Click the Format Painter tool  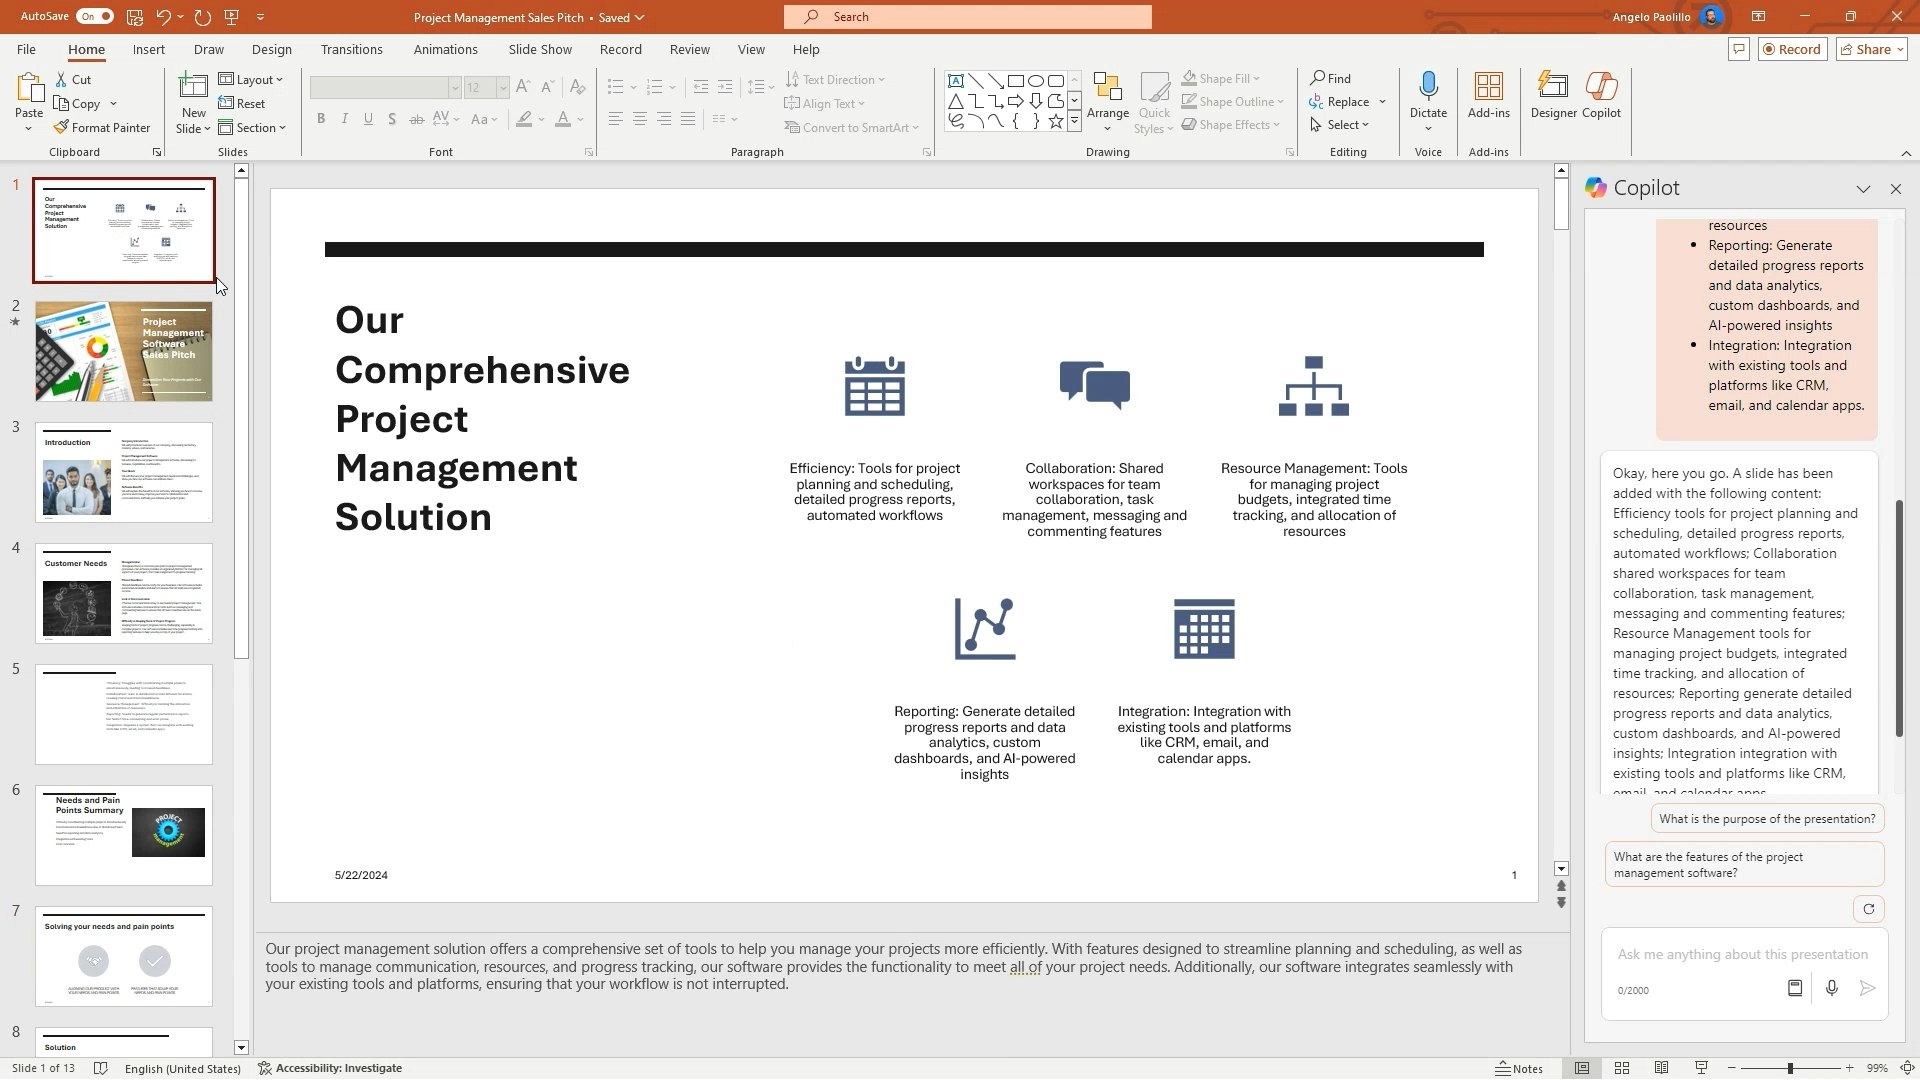click(102, 128)
